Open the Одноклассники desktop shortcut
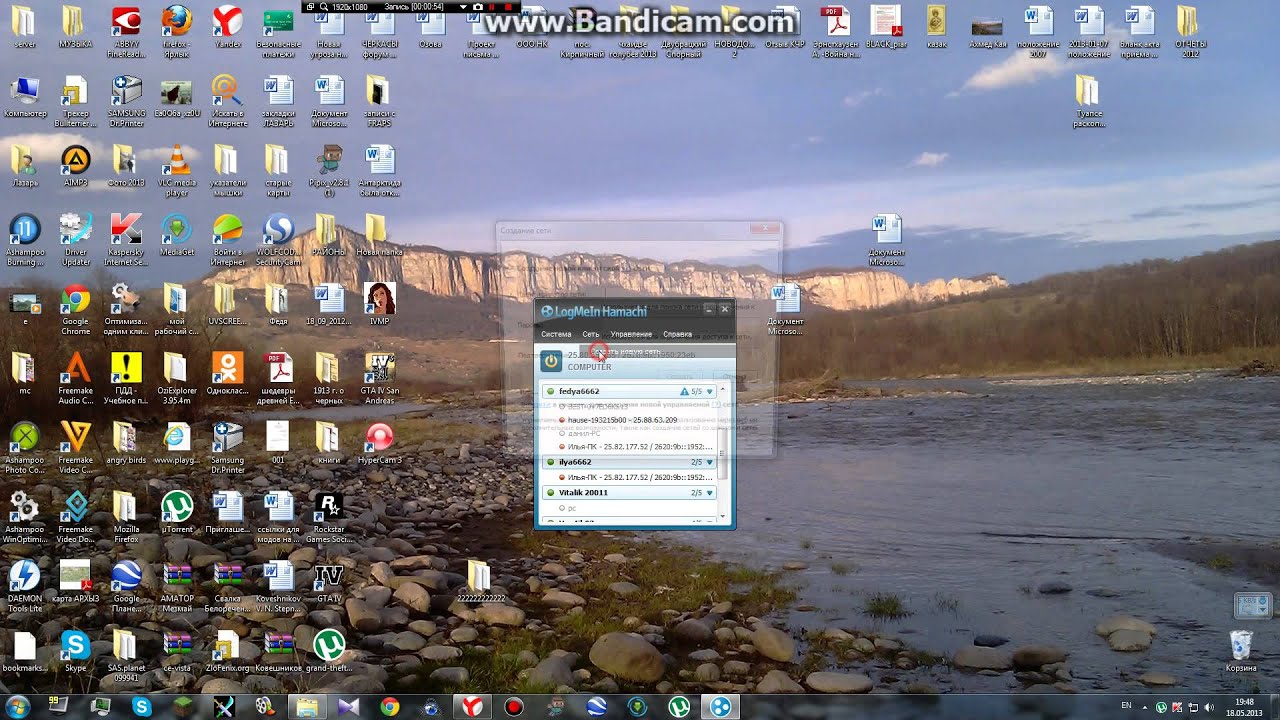The width and height of the screenshot is (1280, 720). click(228, 374)
